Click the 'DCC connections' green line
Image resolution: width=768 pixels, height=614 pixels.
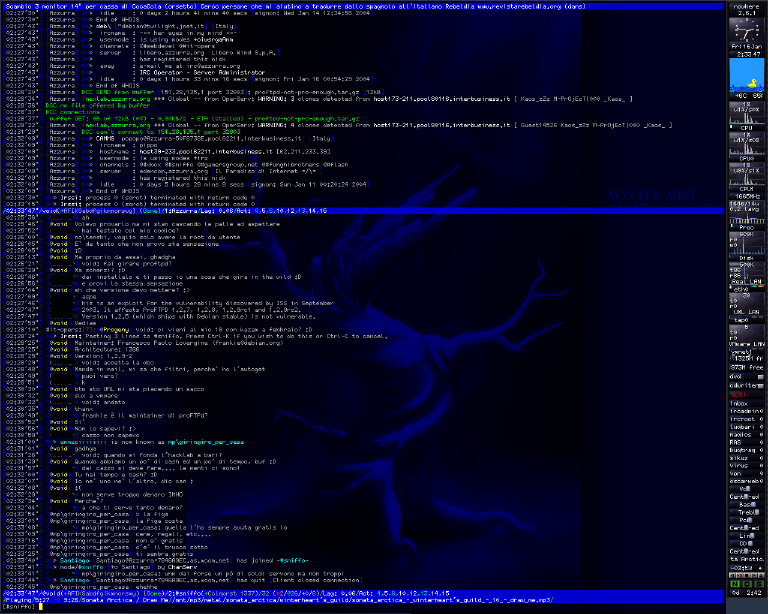(72, 112)
